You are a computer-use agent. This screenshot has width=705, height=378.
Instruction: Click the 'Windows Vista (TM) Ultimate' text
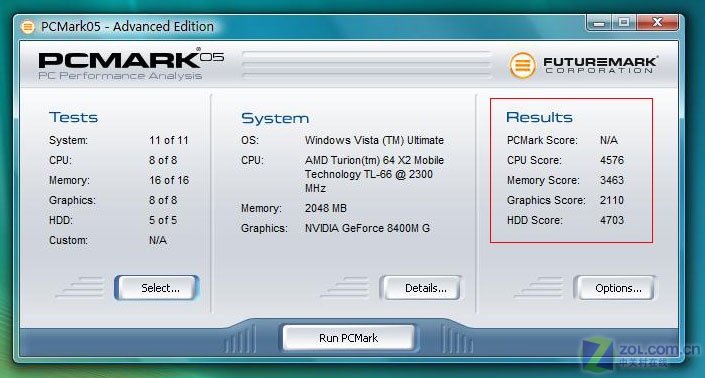click(374, 140)
